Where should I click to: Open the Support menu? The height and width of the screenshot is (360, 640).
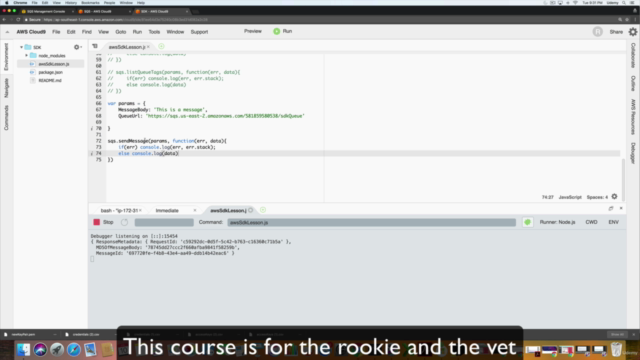coord(199,32)
